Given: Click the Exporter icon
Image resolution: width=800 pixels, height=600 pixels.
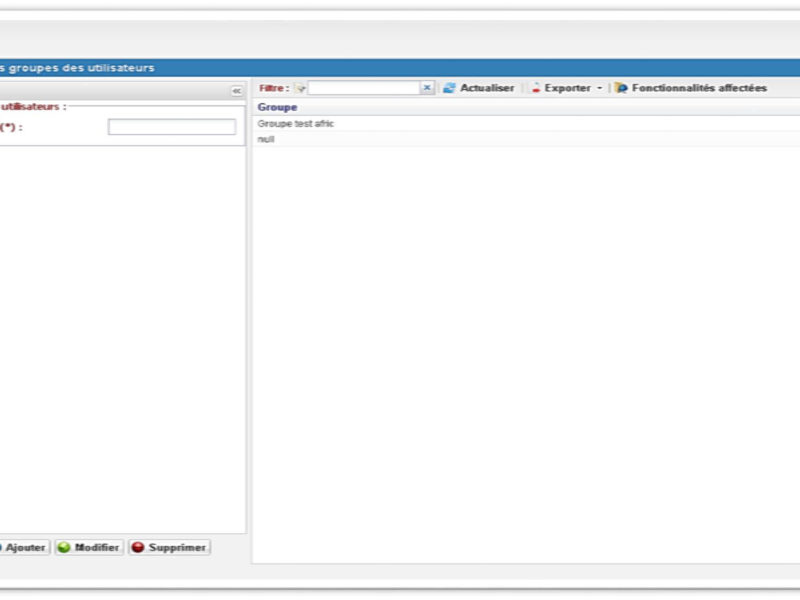Looking at the screenshot, I should click(x=536, y=88).
